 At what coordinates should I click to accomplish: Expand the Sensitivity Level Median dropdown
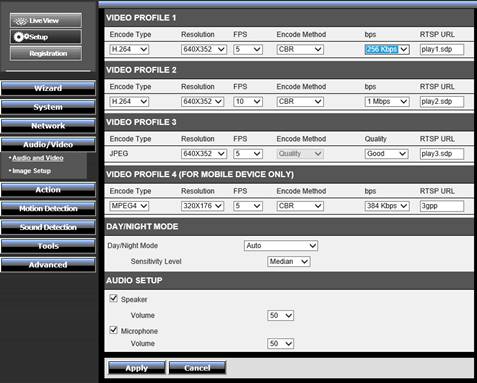289,261
